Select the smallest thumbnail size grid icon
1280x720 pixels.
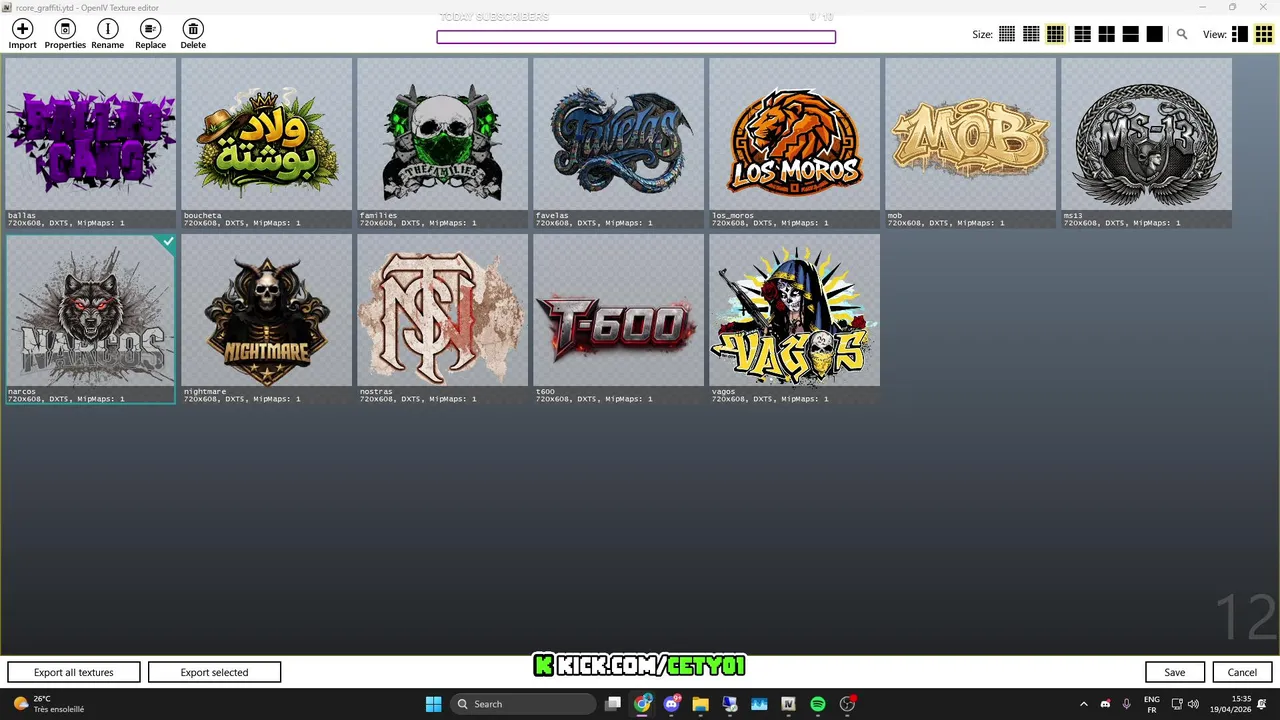pyautogui.click(x=1007, y=34)
